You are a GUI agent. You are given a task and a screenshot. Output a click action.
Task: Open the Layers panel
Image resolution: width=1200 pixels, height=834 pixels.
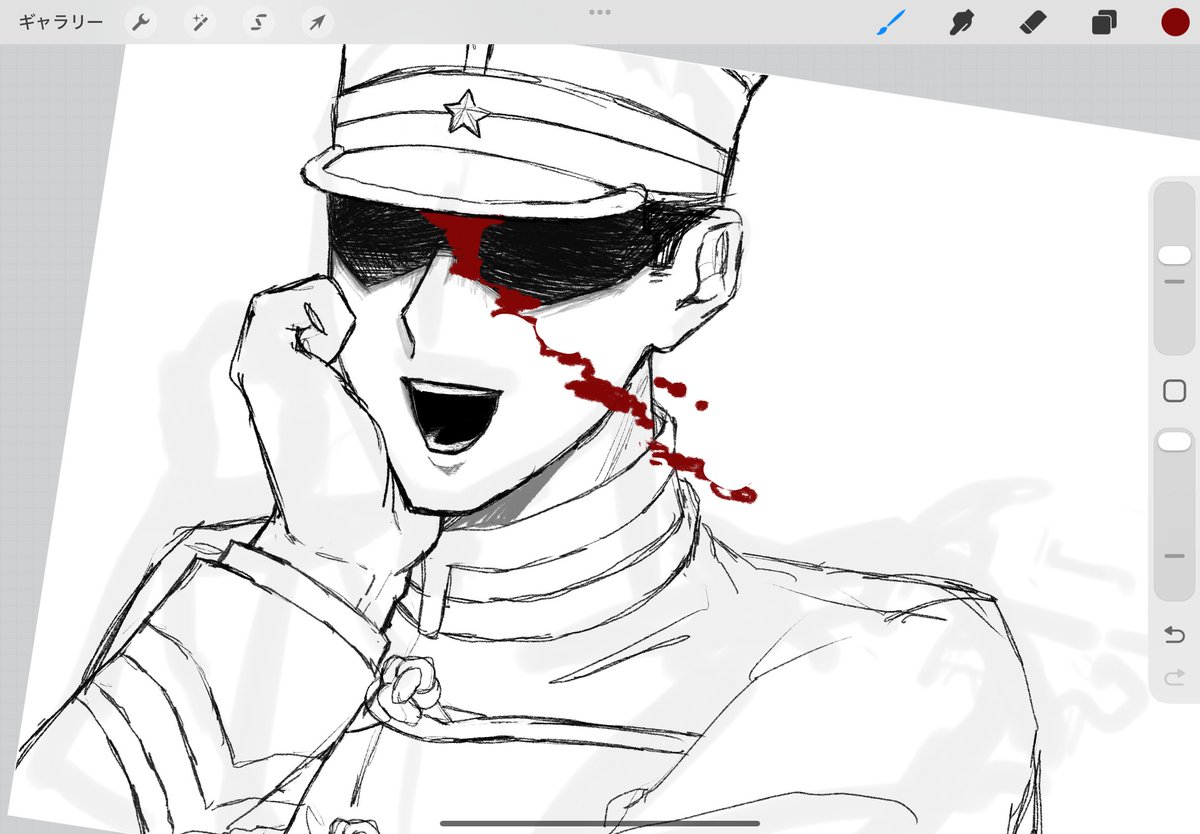pyautogui.click(x=1104, y=22)
